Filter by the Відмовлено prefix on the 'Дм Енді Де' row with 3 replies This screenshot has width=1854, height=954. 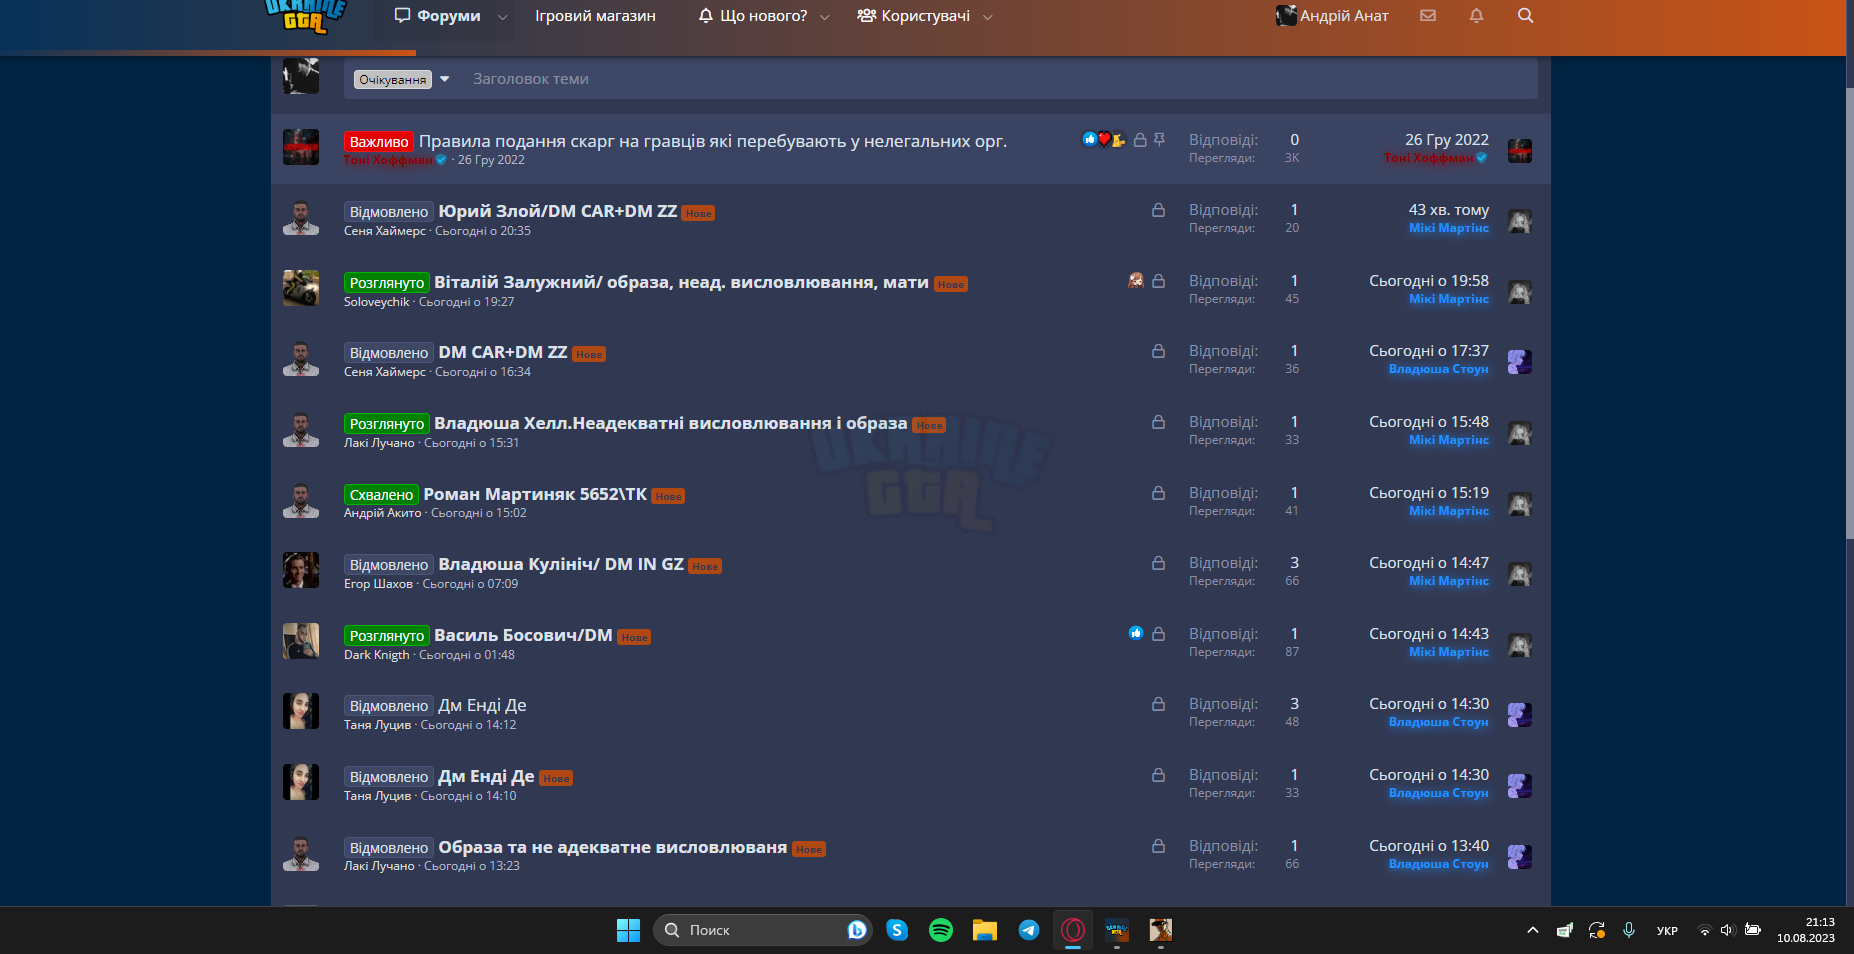tap(389, 706)
